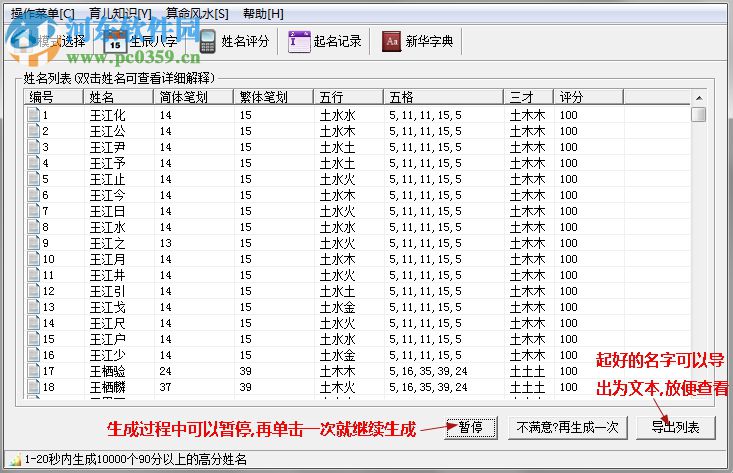Viewport: 733px width, 473px height.
Task: Click document icon of row 3
Action: point(33,147)
